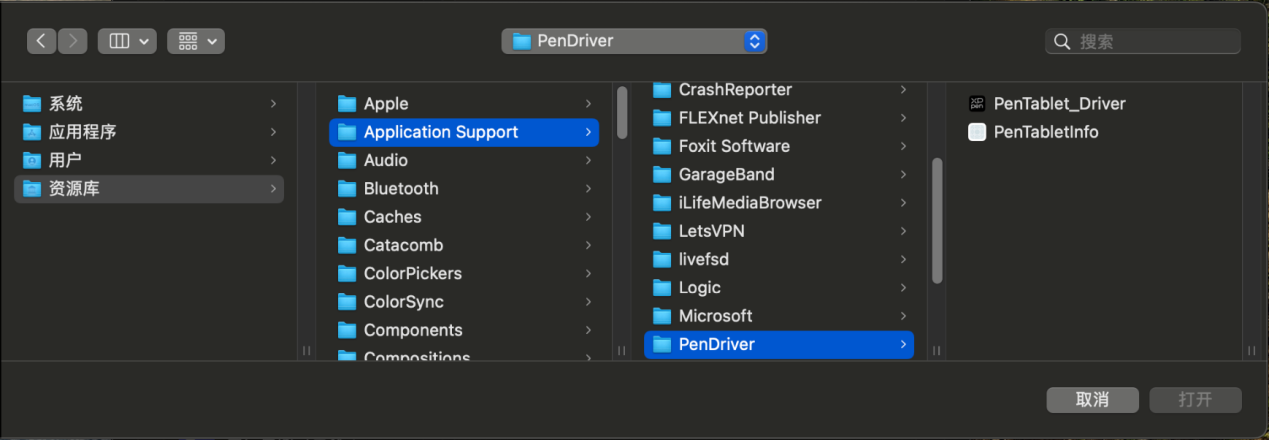Select the 应用程序 folder icon
The image size is (1269, 440).
33,132
